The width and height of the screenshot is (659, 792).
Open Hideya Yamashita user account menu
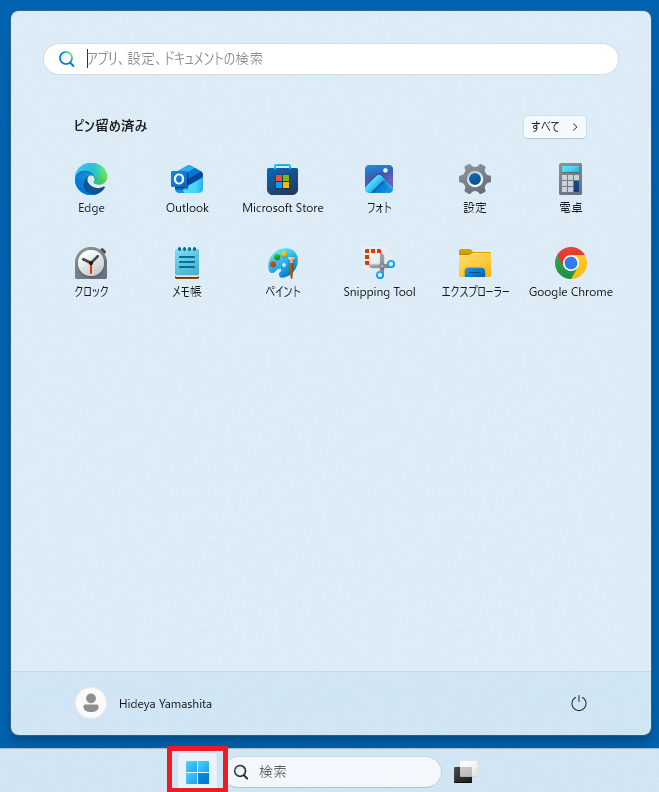point(144,703)
